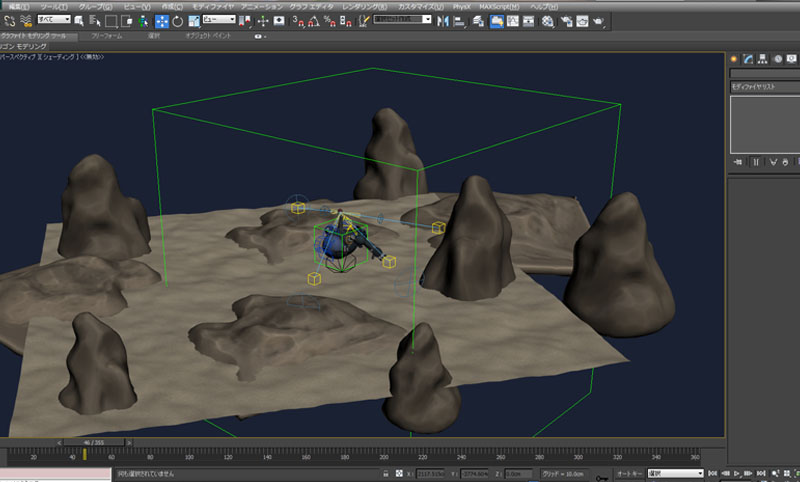Select the オブジェクト ペイント ribbon tab
The image size is (800, 482).
208,36
